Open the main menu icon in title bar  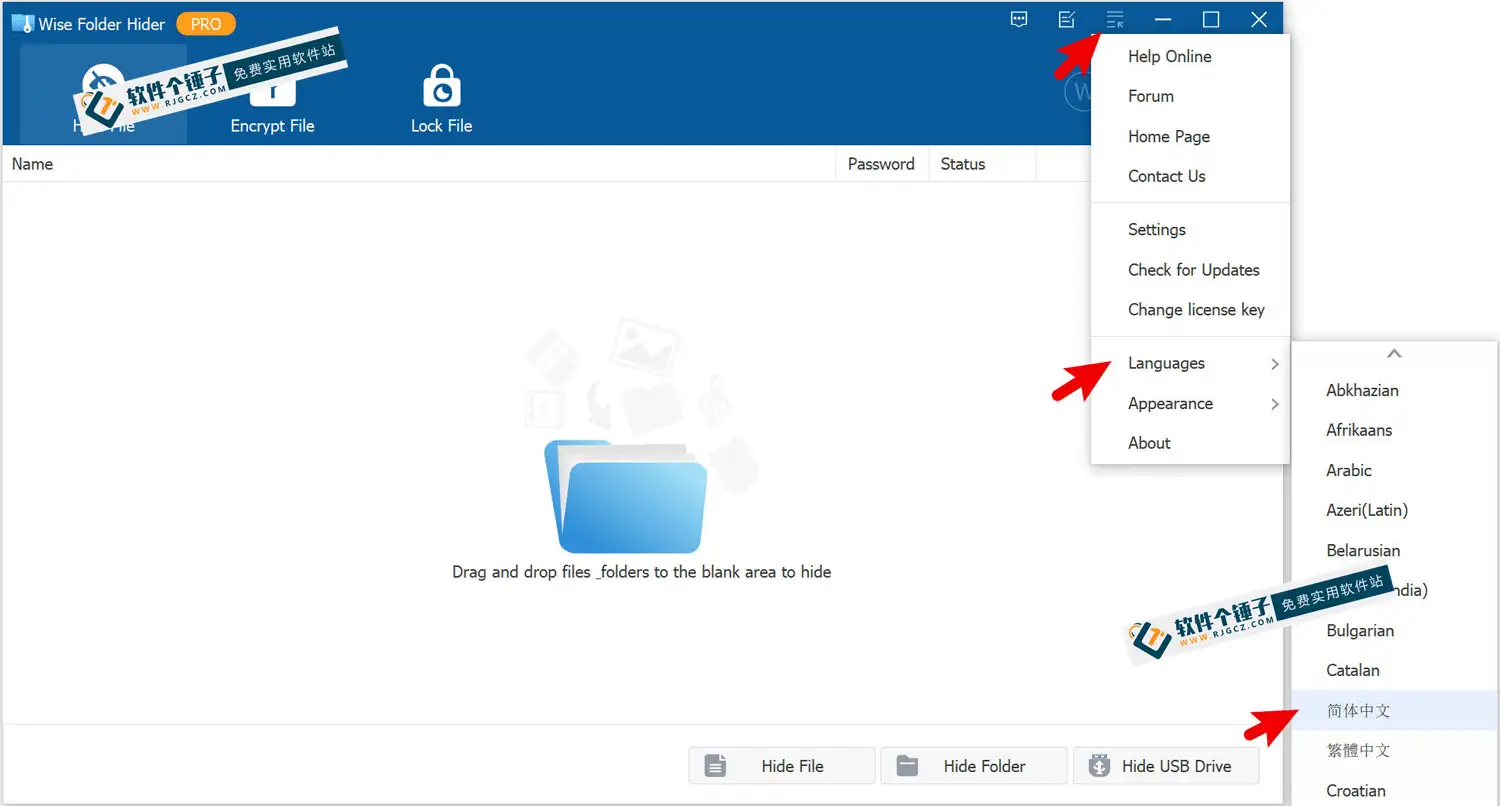(x=1115, y=19)
